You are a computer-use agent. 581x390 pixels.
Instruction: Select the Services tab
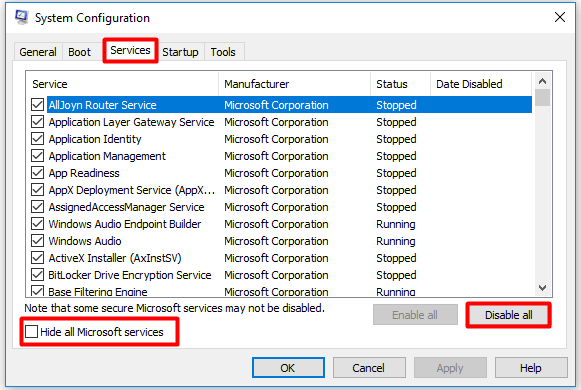pos(130,50)
